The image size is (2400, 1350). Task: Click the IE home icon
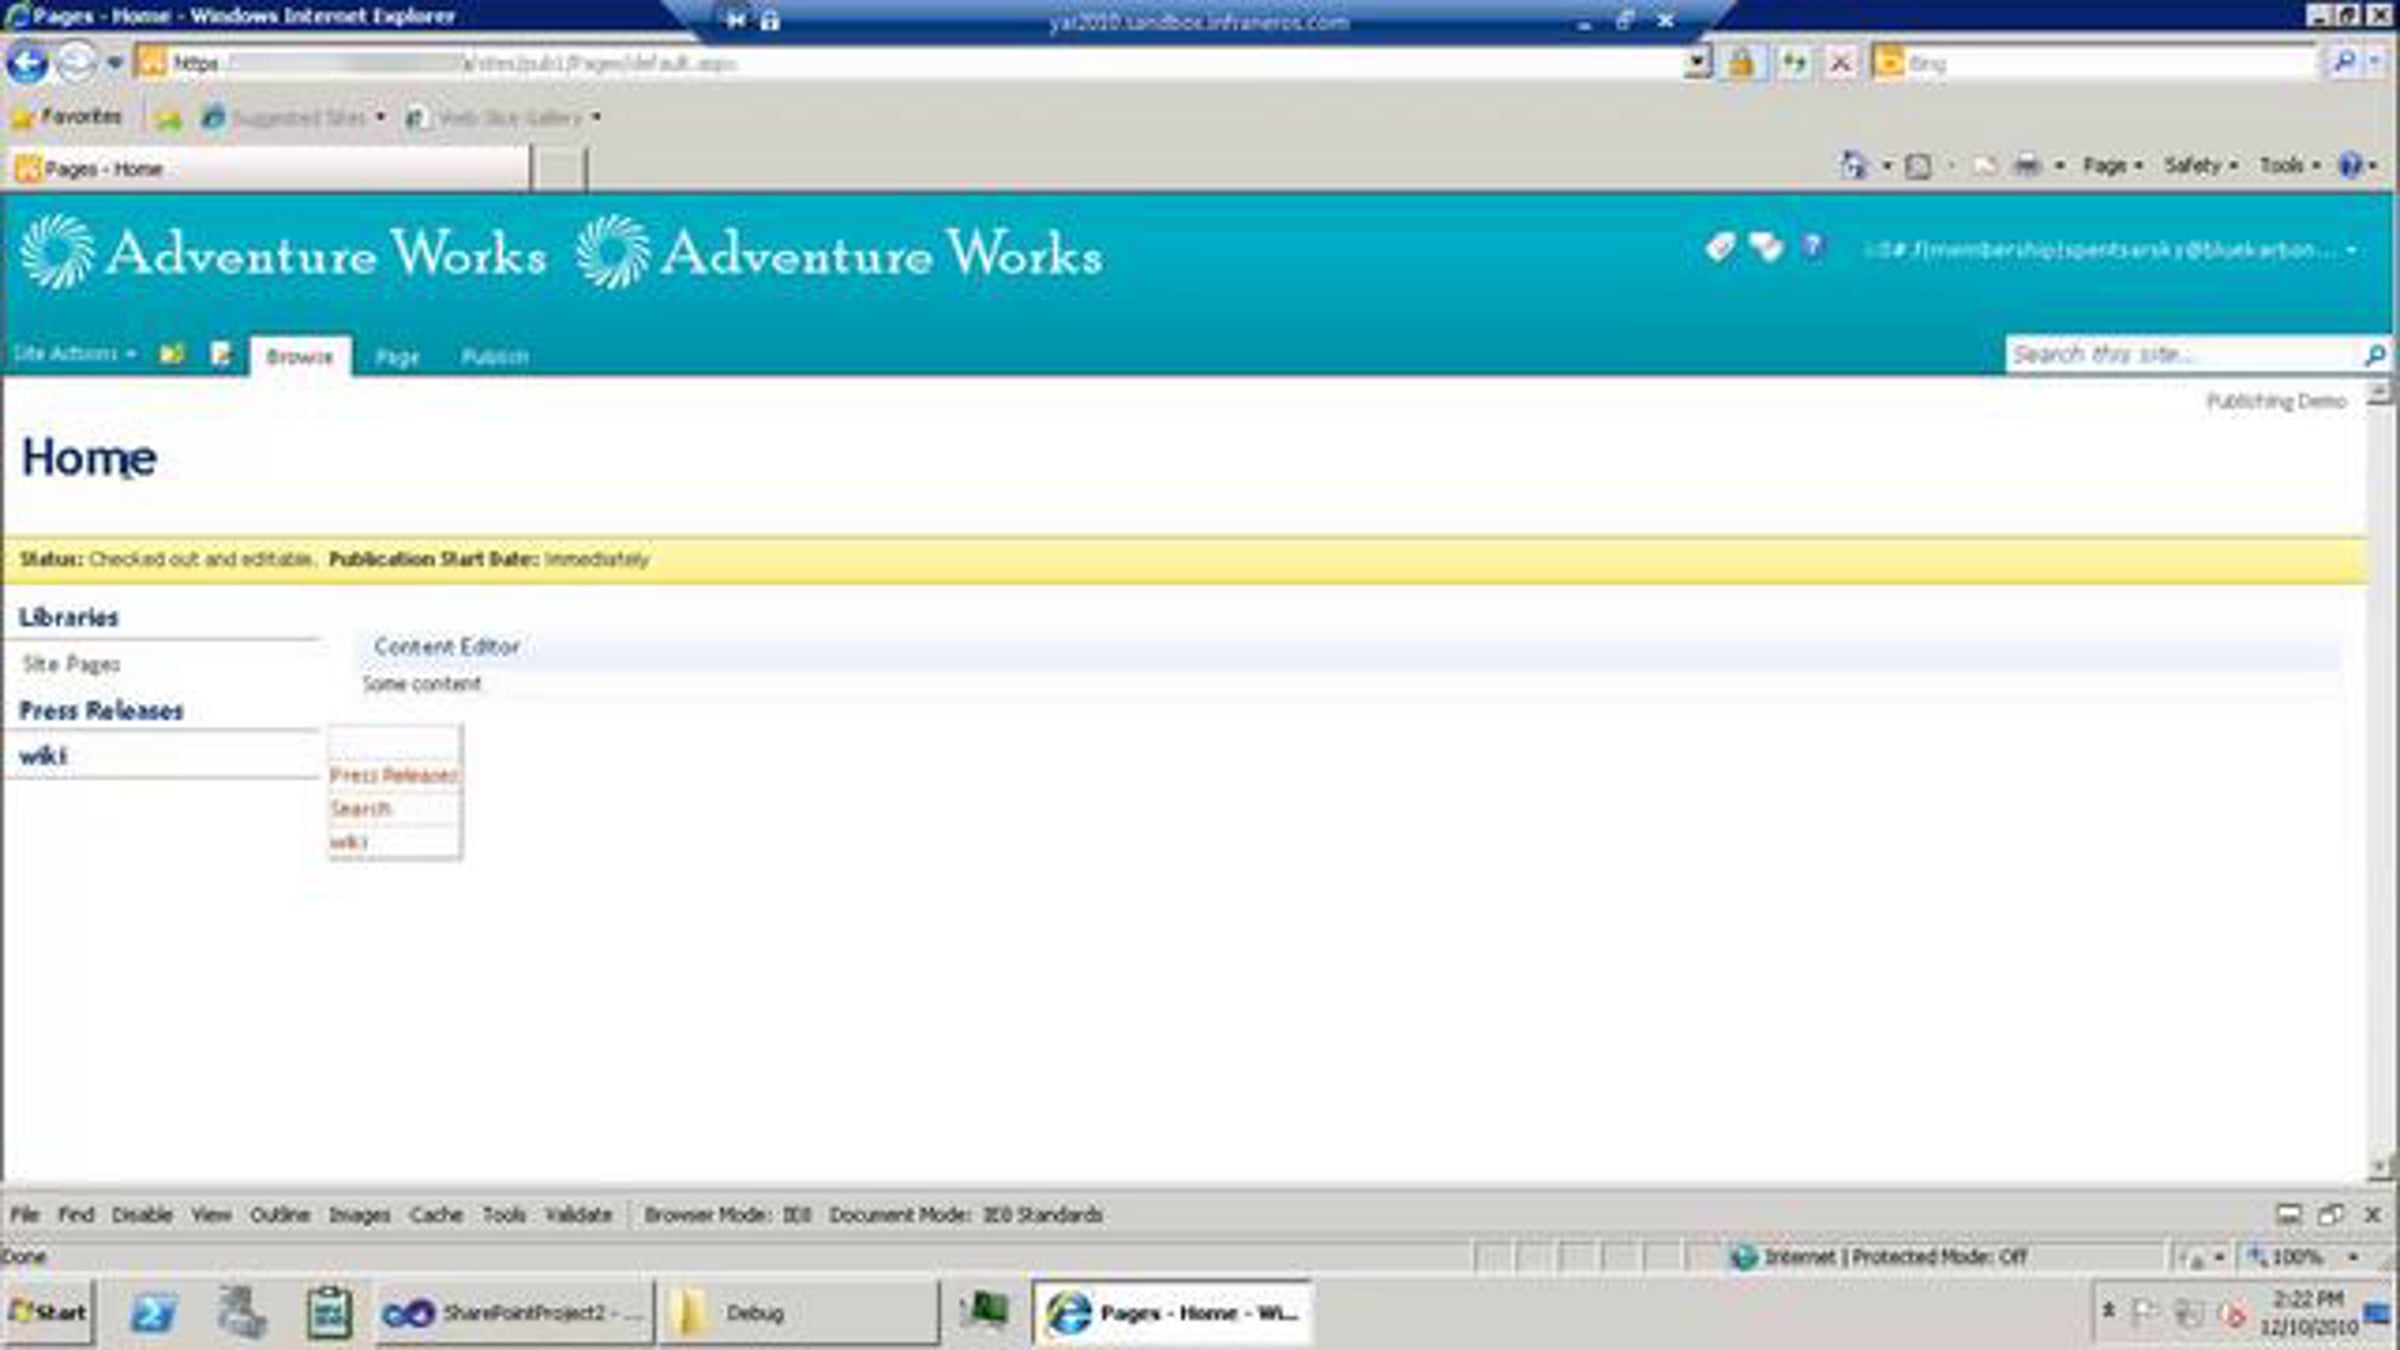pyautogui.click(x=1853, y=166)
